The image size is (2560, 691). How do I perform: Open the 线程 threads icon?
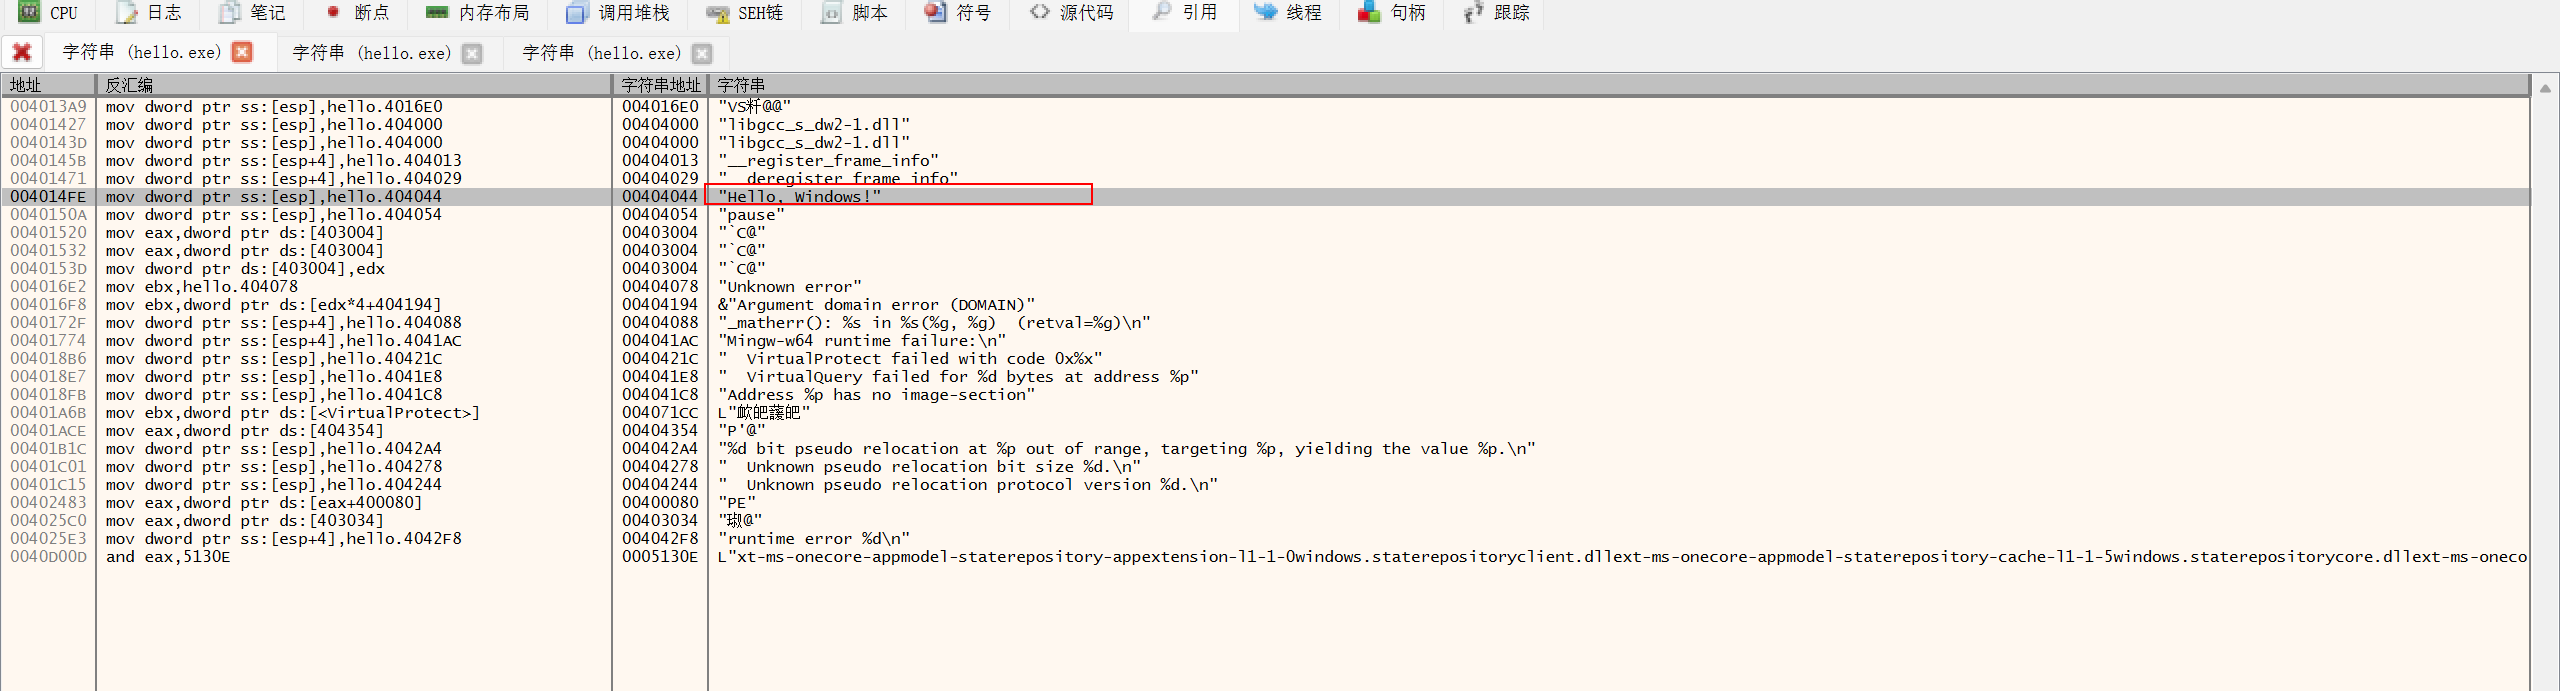click(1266, 12)
